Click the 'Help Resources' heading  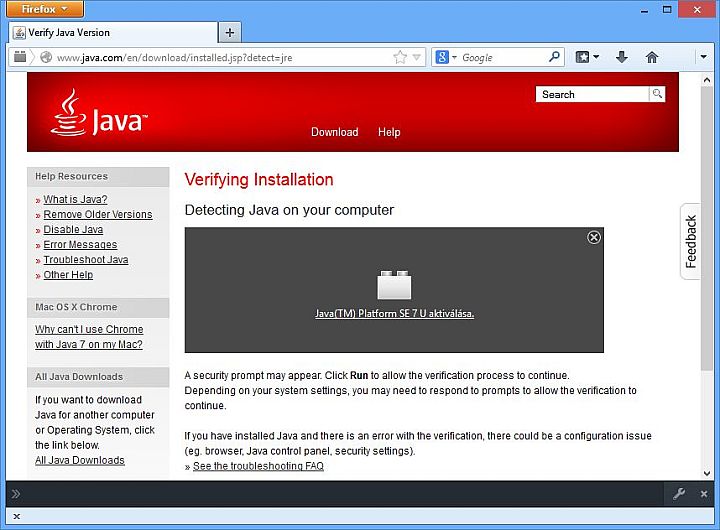(x=72, y=176)
